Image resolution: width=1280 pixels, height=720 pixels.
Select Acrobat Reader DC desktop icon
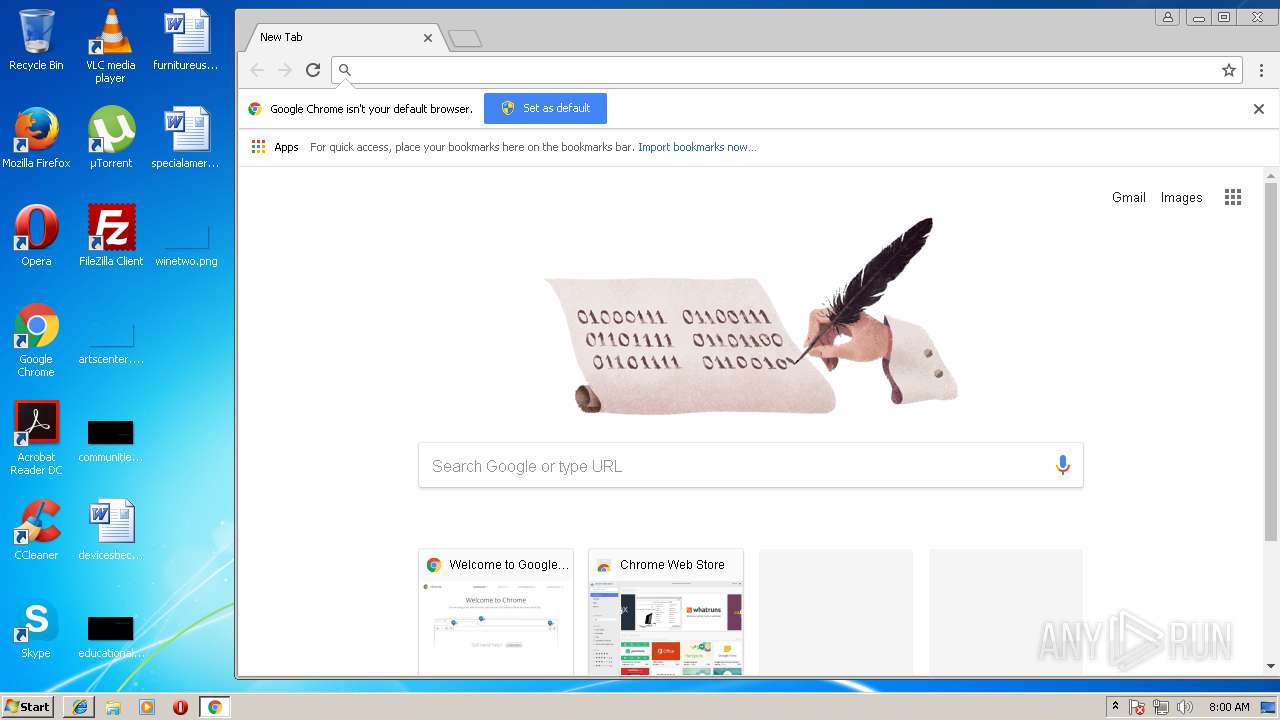pyautogui.click(x=36, y=438)
